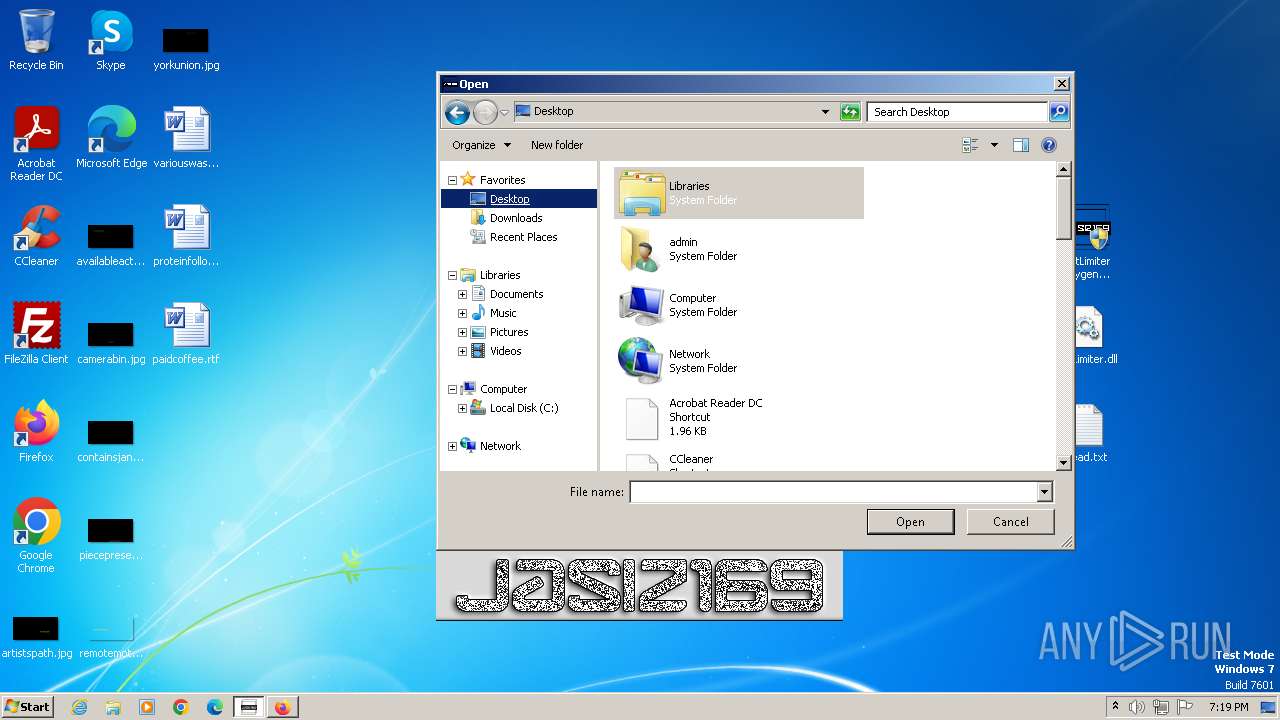
Task: Click the volume icon in system tray
Action: pyautogui.click(x=1136, y=707)
